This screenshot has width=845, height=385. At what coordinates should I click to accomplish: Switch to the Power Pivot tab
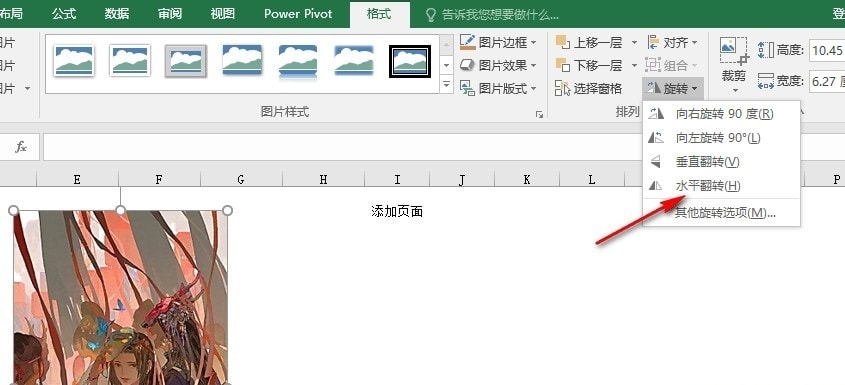tap(298, 14)
